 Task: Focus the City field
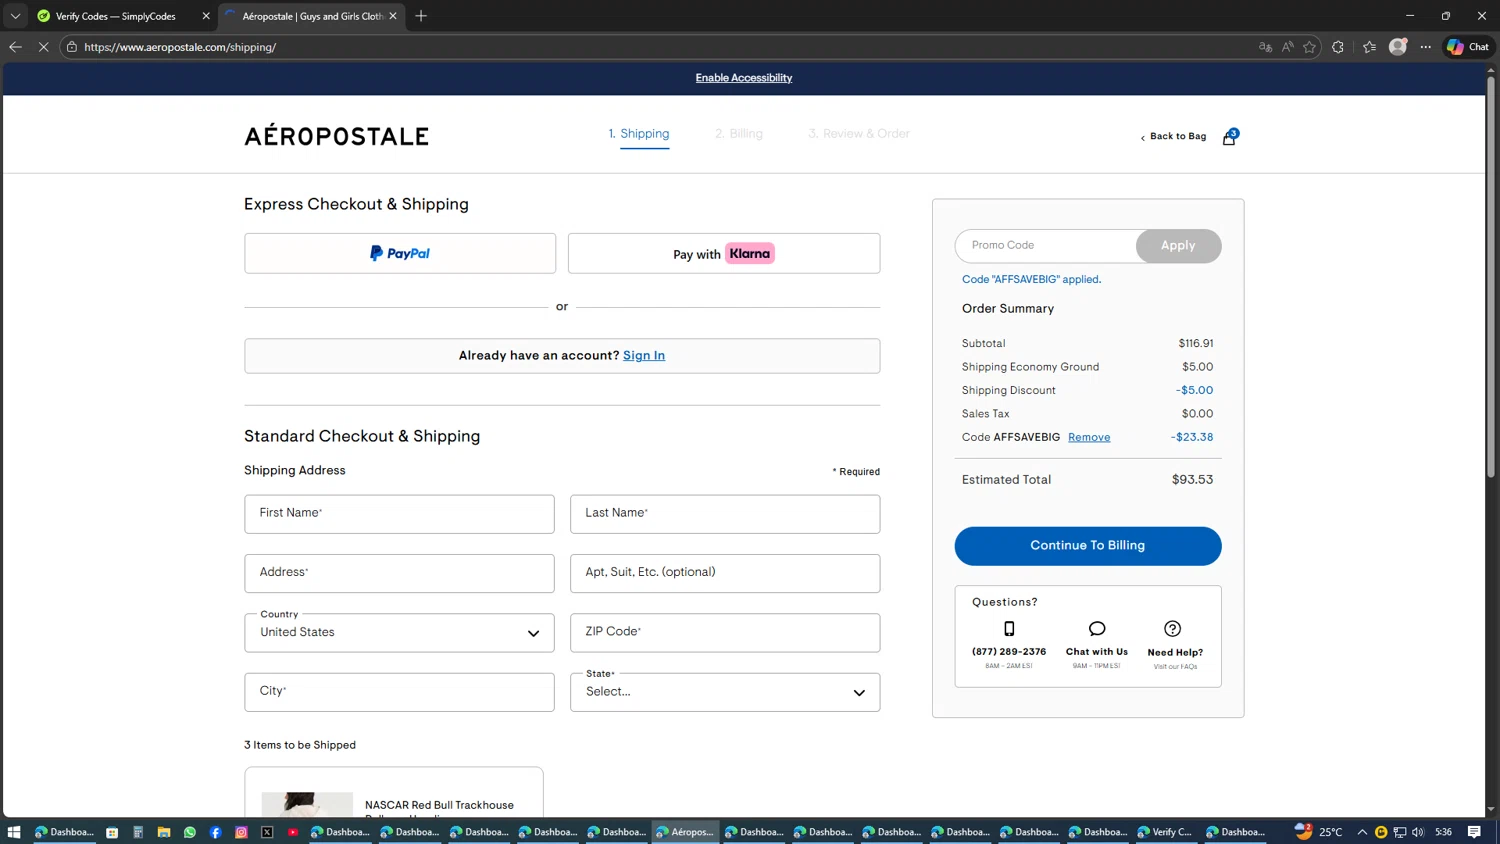[399, 692]
